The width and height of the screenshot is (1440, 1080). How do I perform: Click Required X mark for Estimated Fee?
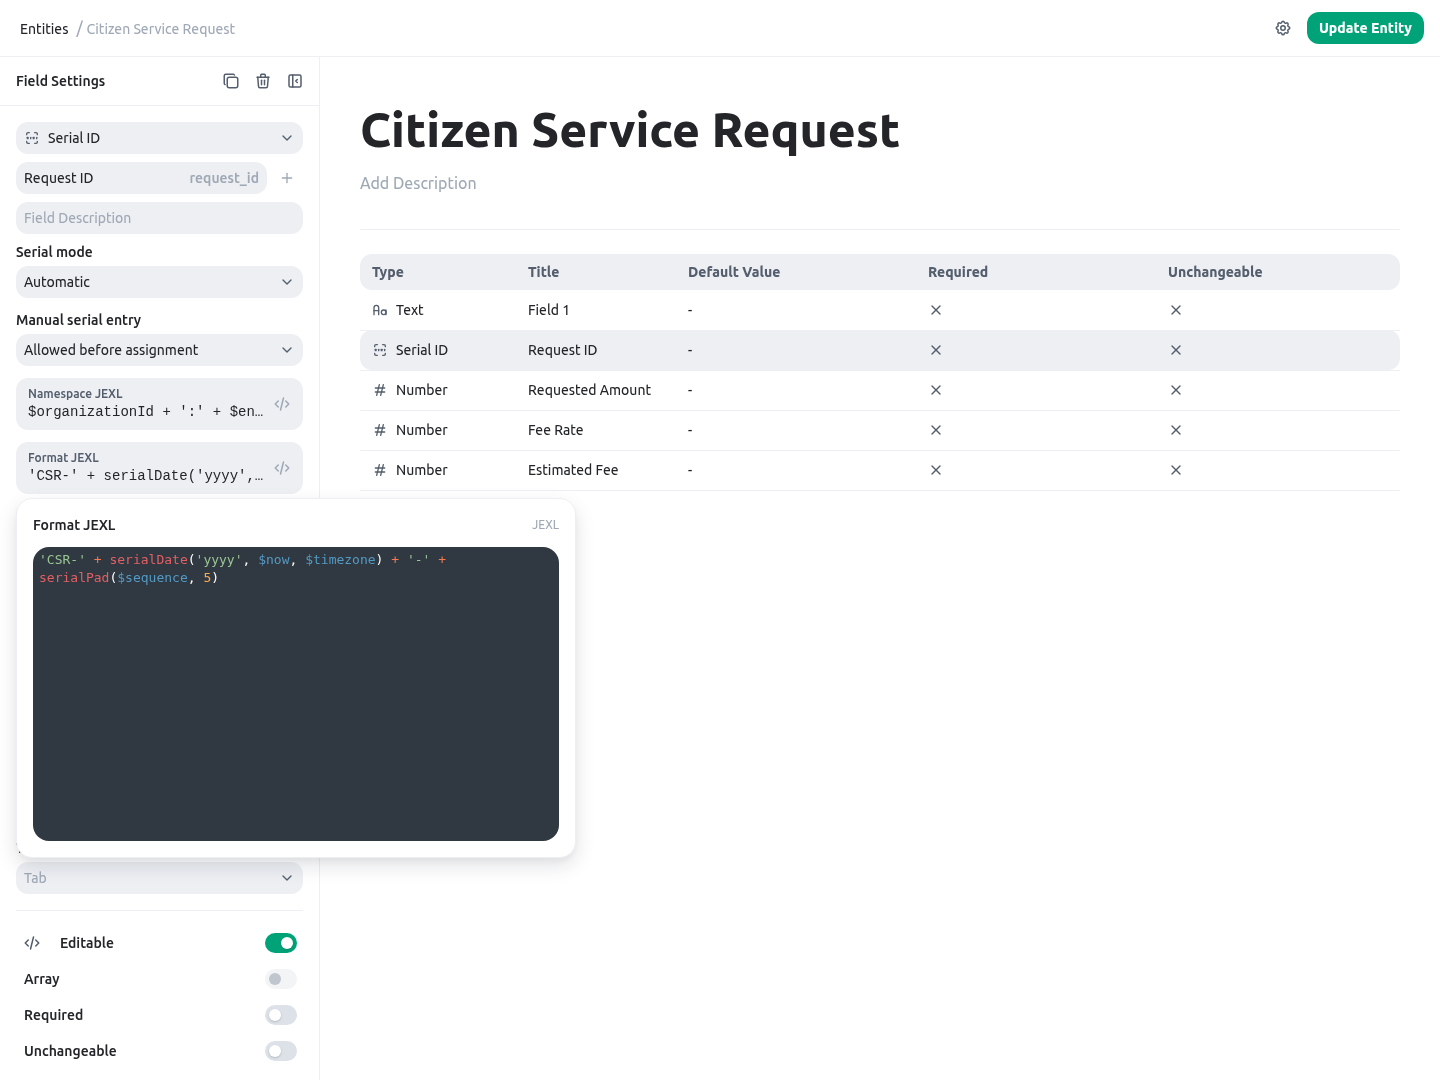pyautogui.click(x=936, y=470)
